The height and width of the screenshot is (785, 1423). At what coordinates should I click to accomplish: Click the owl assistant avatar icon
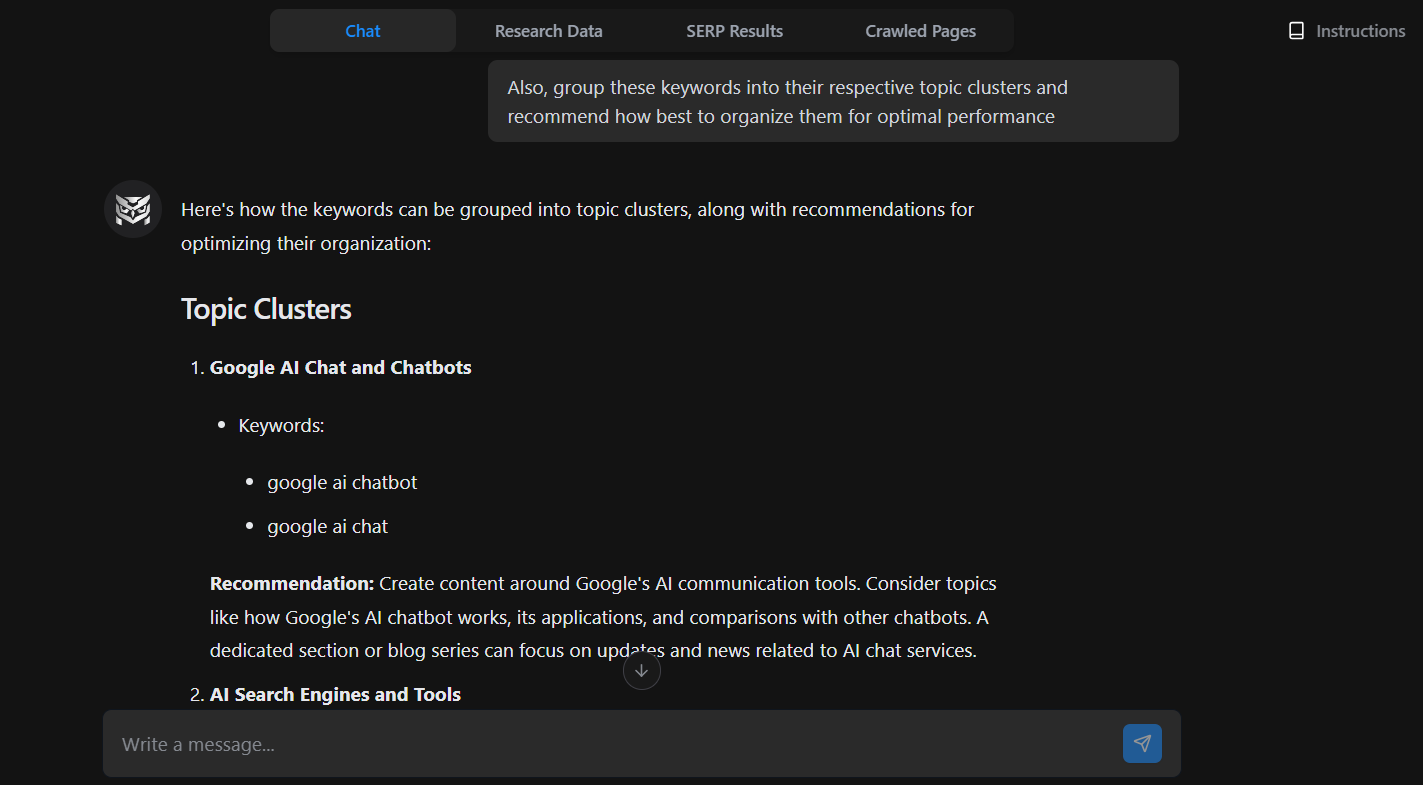point(132,209)
